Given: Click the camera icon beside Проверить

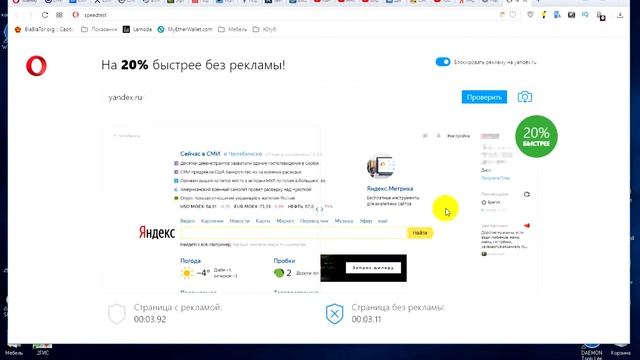Looking at the screenshot, I should point(525,97).
